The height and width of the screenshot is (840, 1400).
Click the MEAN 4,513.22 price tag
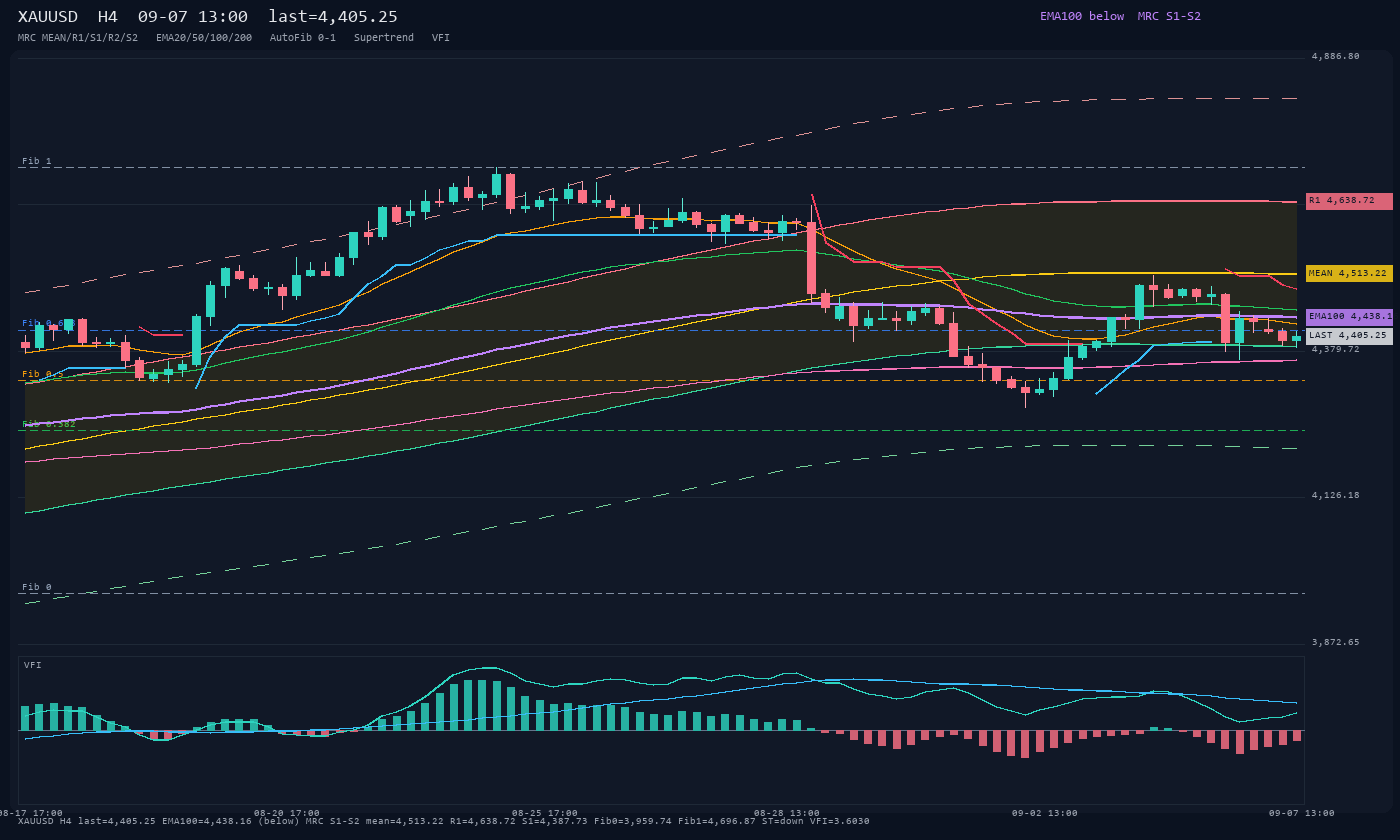pyautogui.click(x=1349, y=273)
